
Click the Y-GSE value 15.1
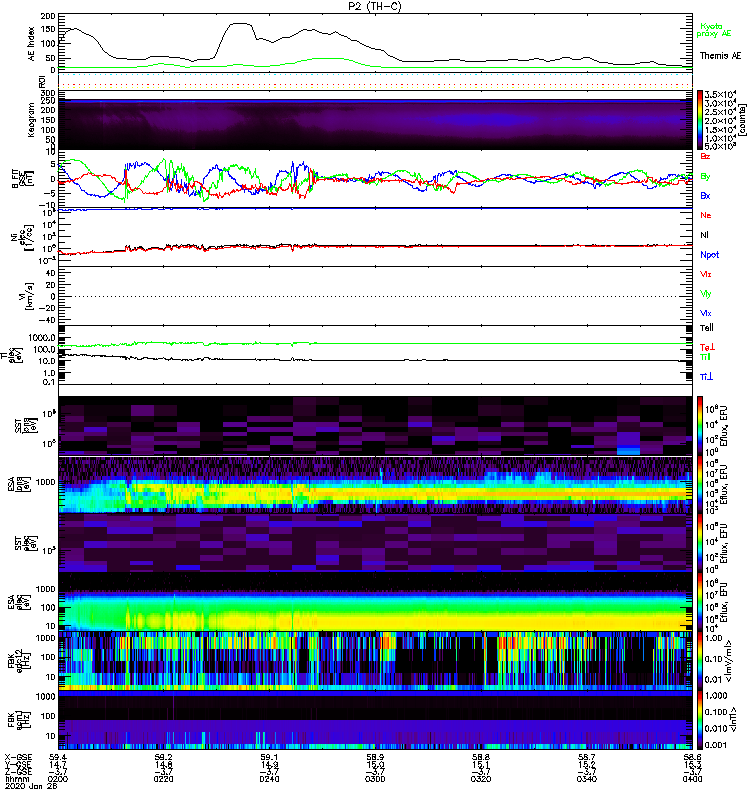click(481, 765)
